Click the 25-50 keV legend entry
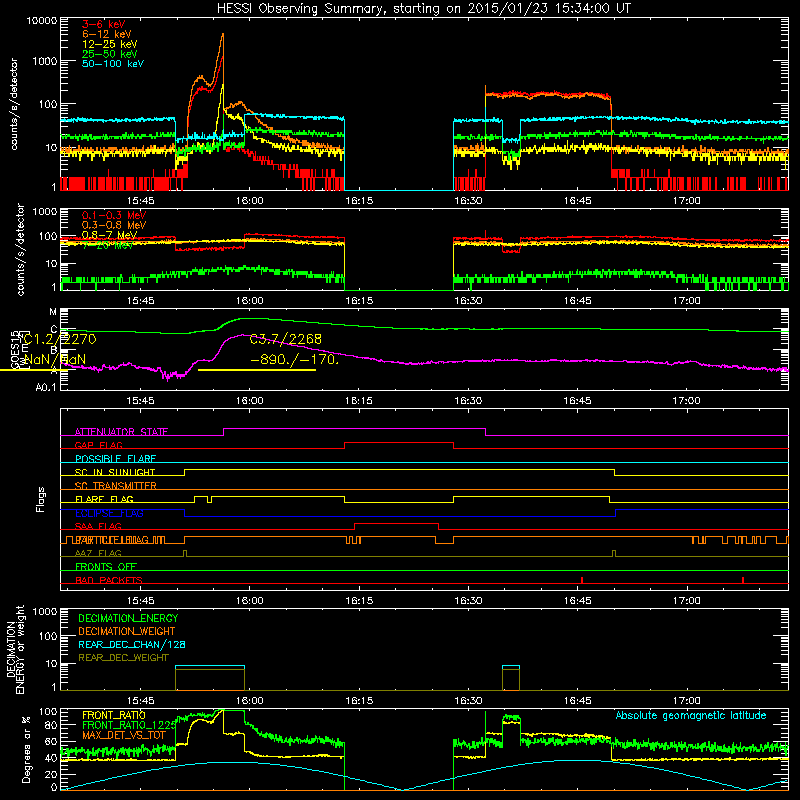The width and height of the screenshot is (800, 800). [110, 54]
